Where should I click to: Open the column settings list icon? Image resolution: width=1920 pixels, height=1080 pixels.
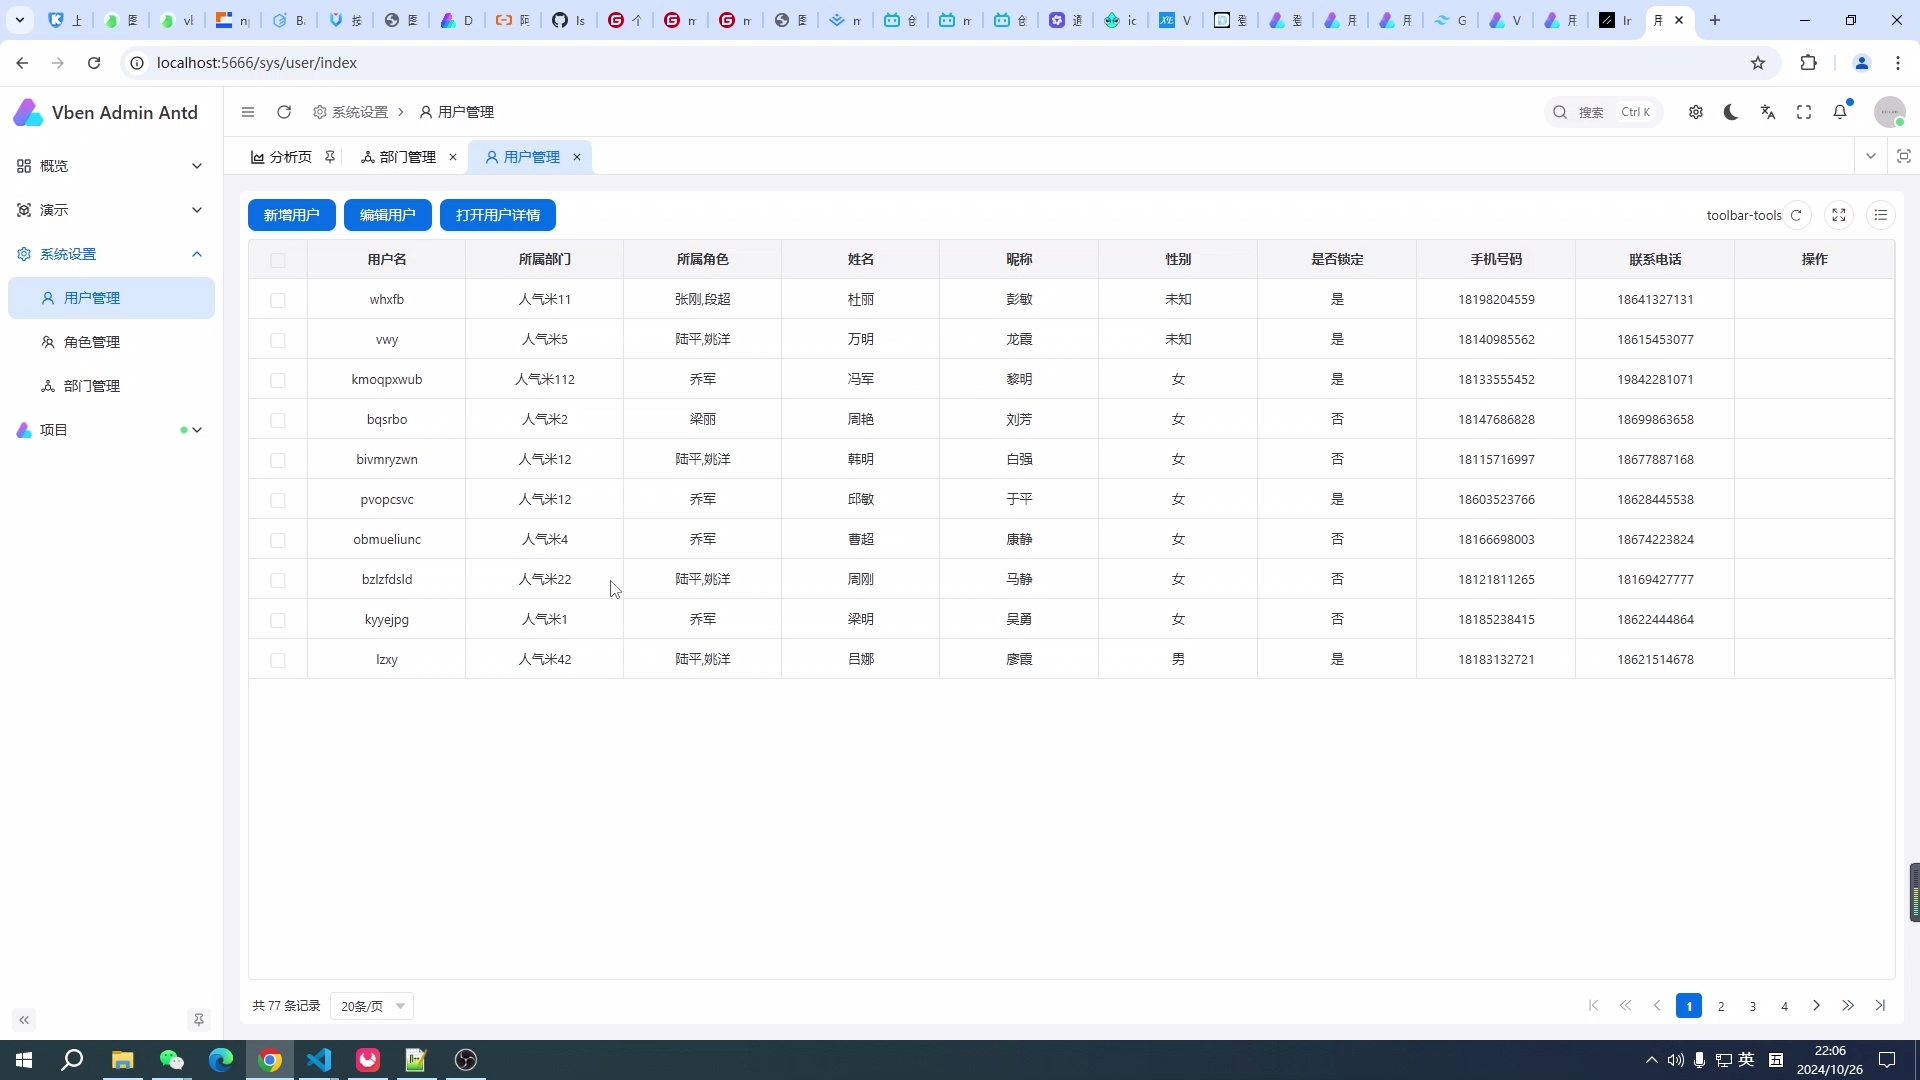(x=1881, y=214)
